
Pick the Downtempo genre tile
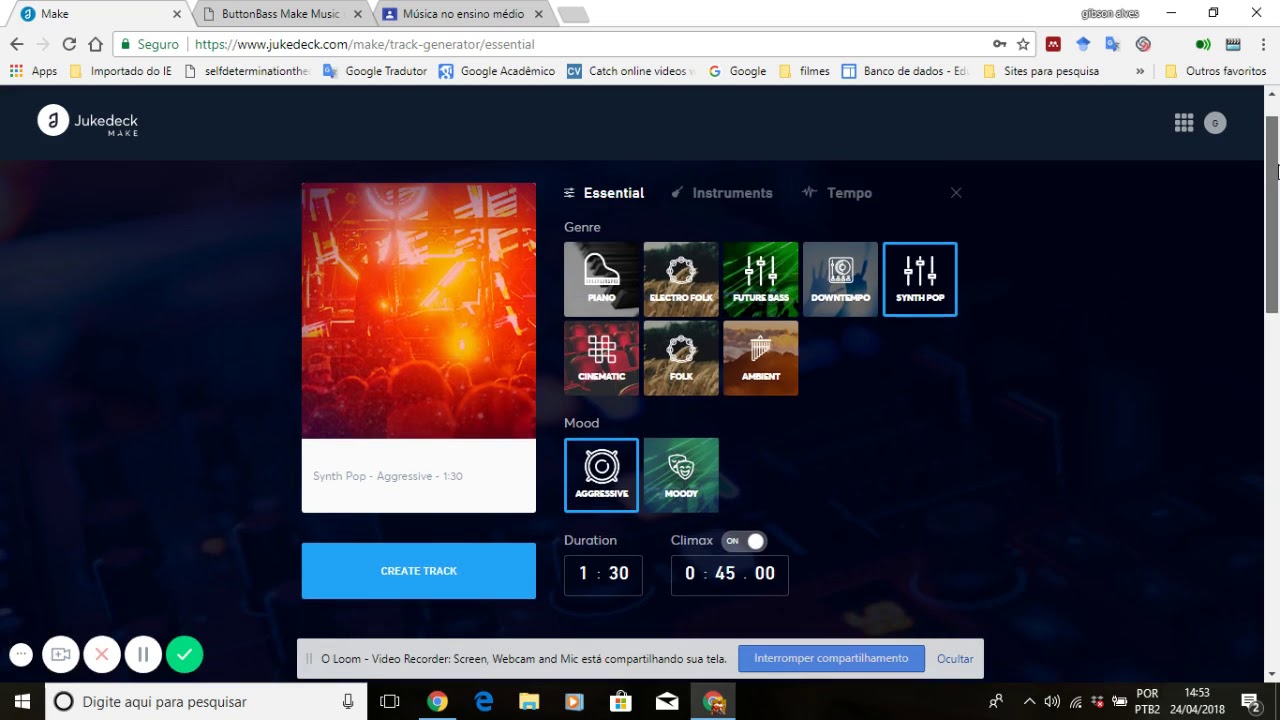click(x=840, y=279)
